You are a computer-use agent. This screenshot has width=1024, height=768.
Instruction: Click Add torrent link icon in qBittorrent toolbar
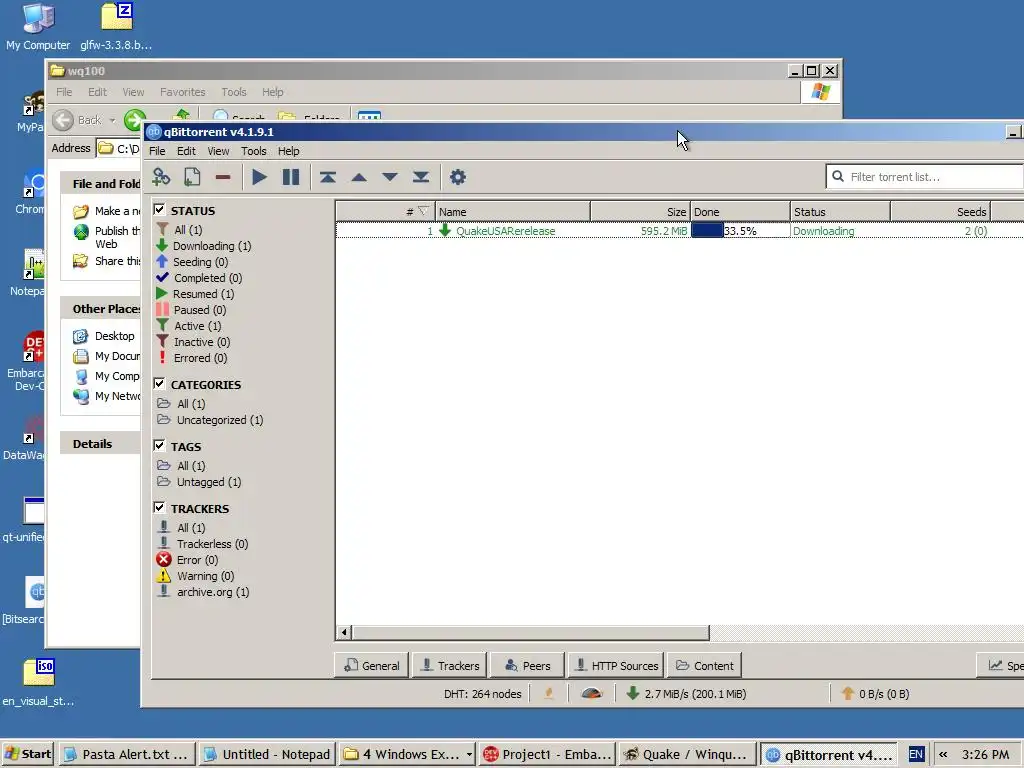[161, 177]
